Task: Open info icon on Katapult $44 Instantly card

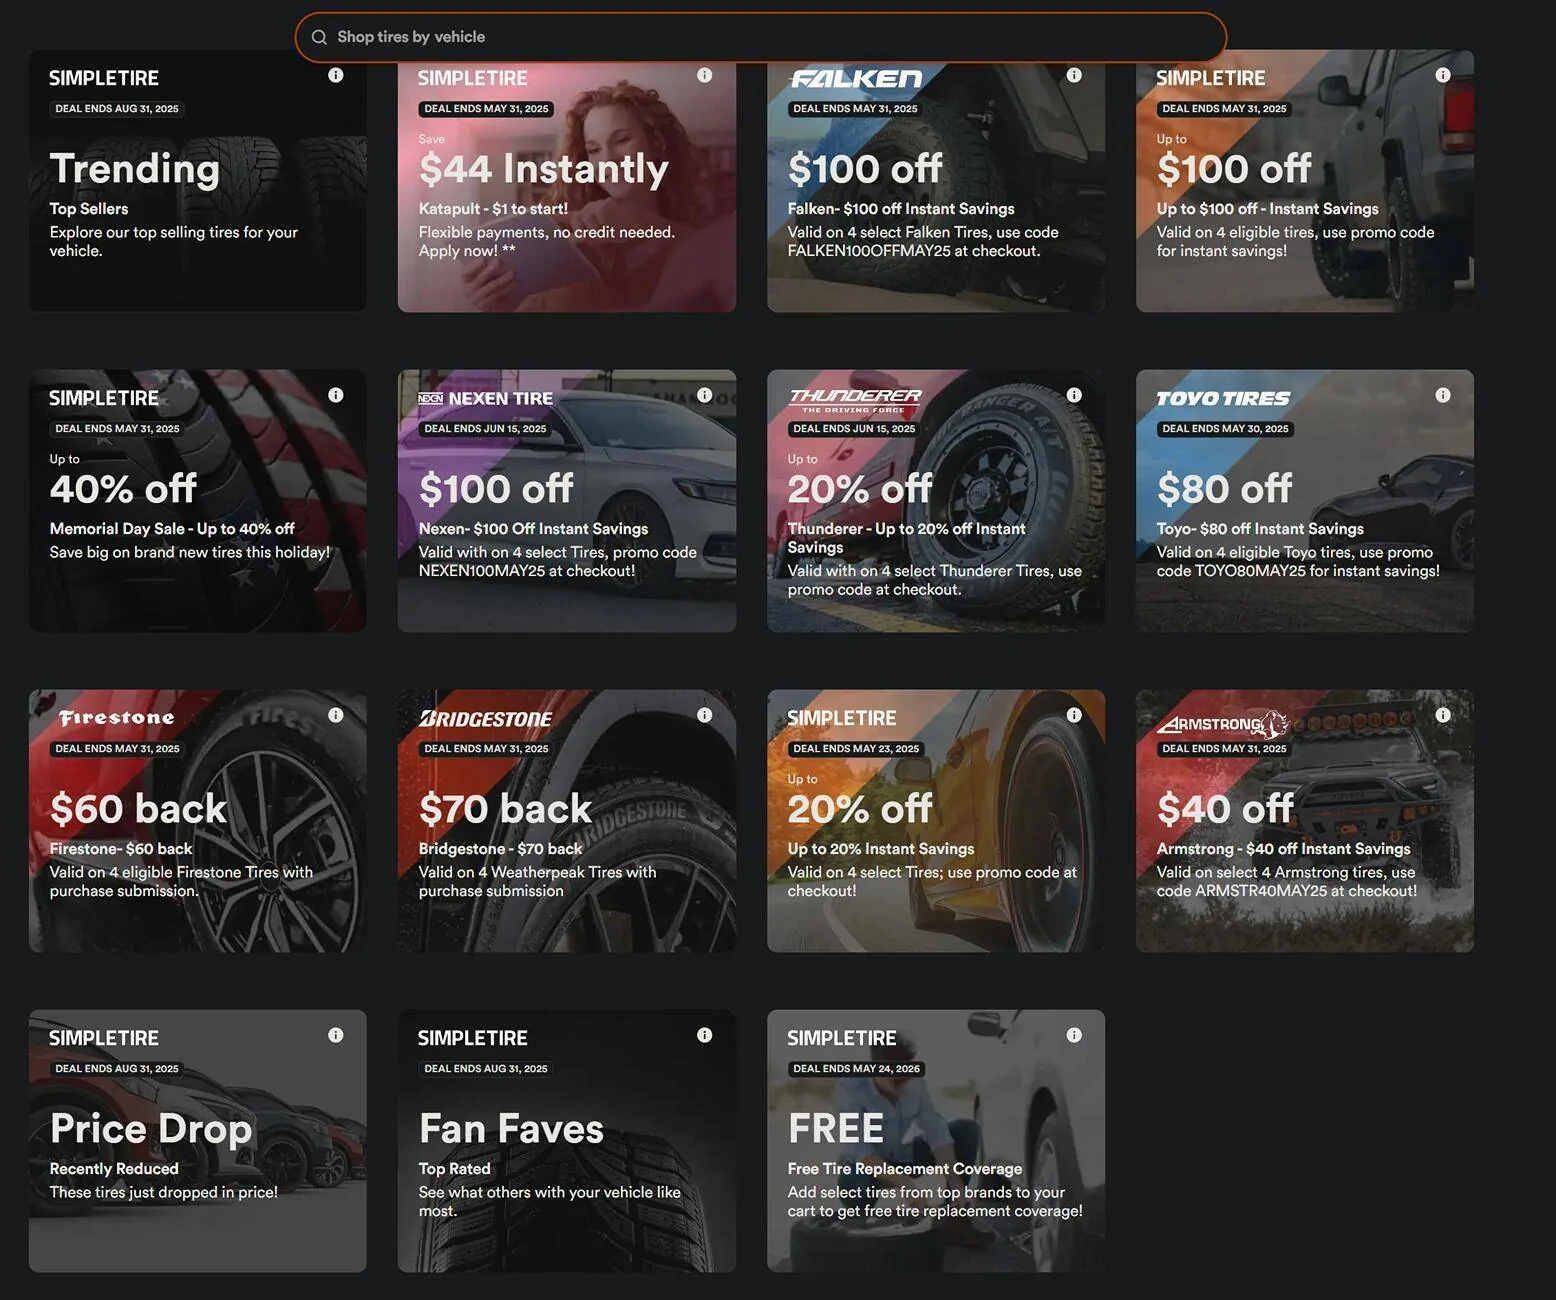Action: [x=705, y=75]
